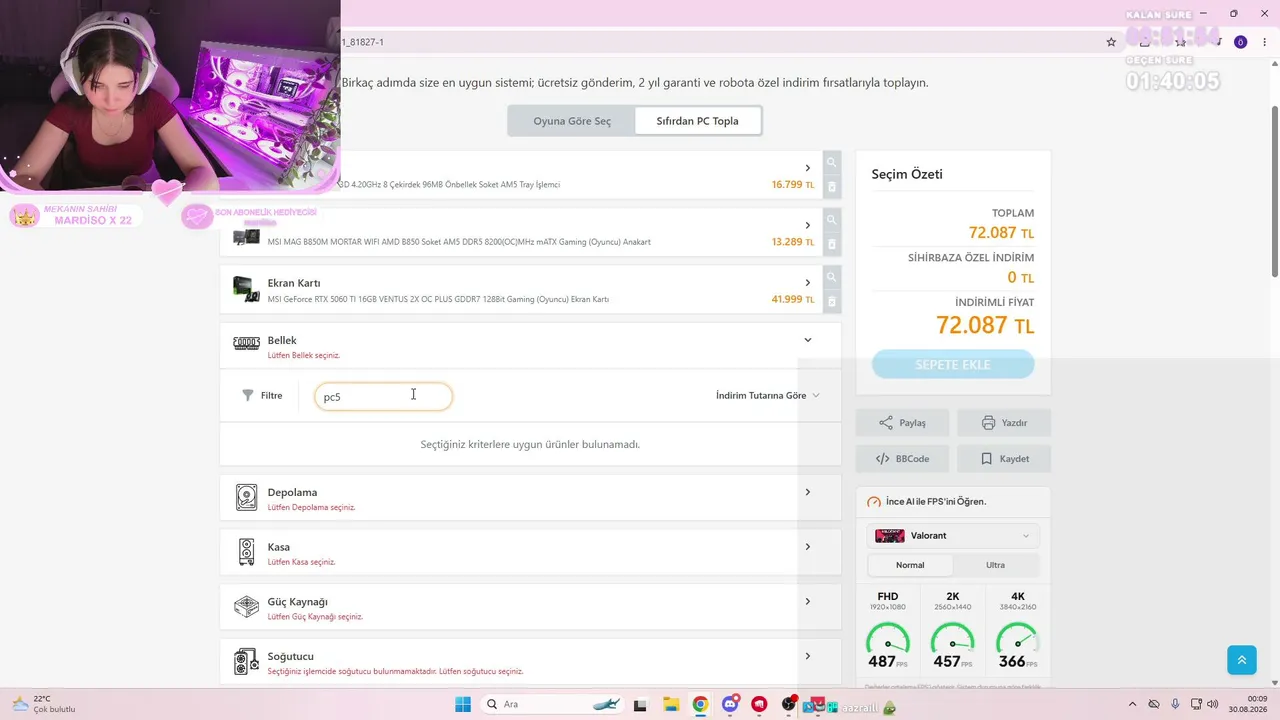The image size is (1280, 720).
Task: Click the 13.289 TL motherboard price
Action: [x=793, y=242]
